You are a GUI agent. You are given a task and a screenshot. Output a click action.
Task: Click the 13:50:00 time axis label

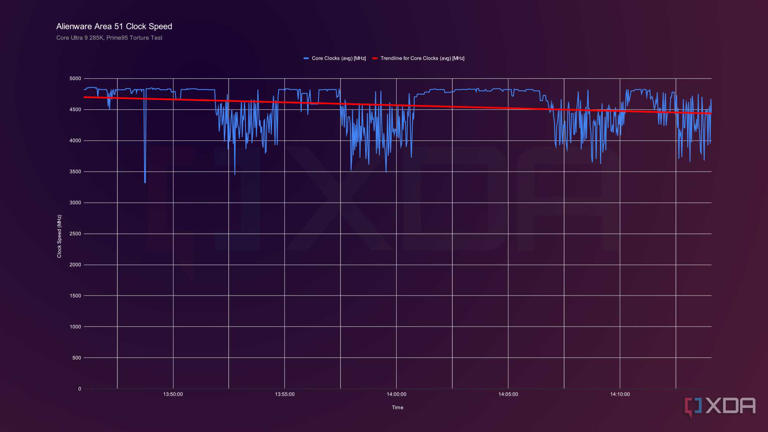coord(173,394)
